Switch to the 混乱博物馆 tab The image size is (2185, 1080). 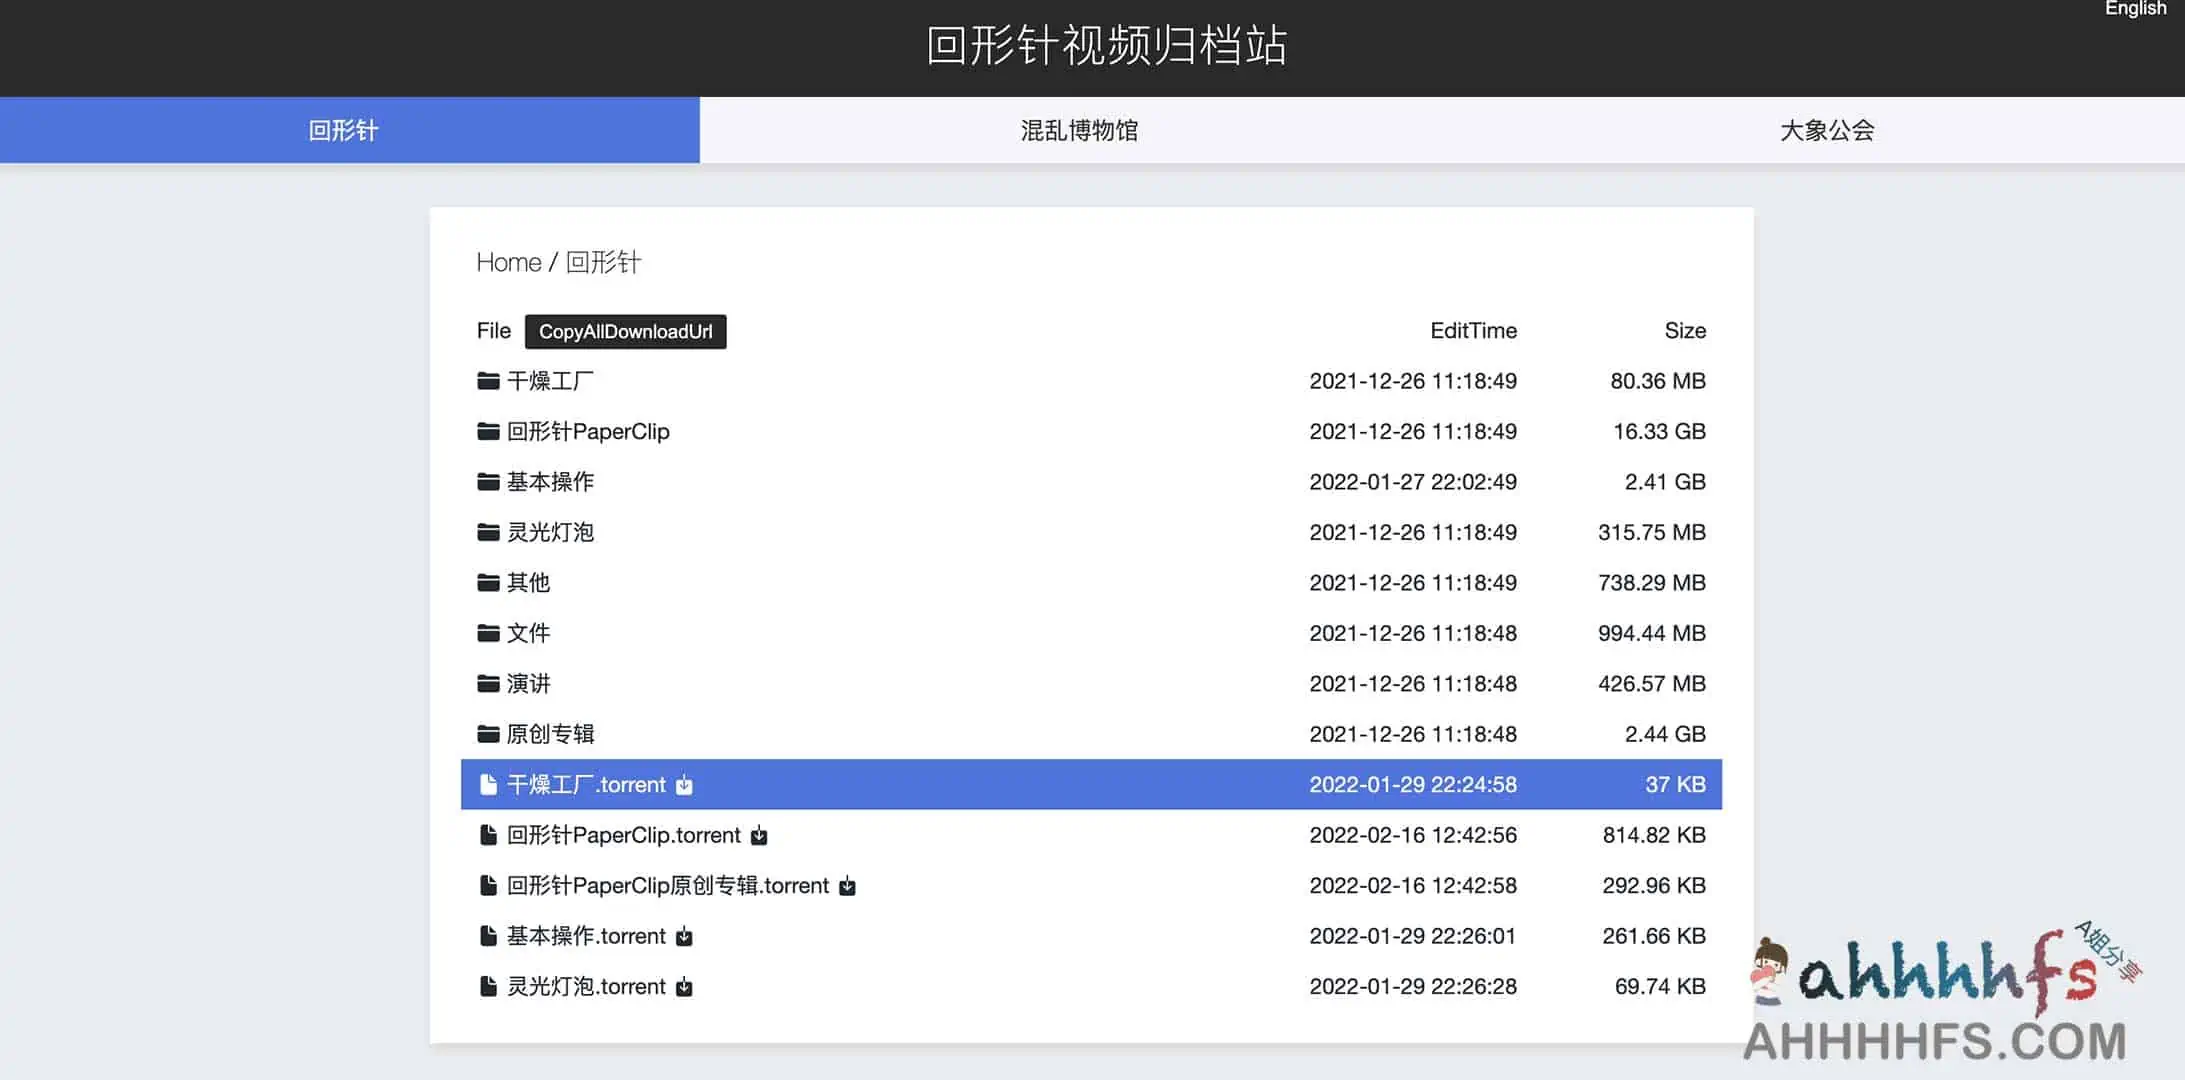[1077, 129]
